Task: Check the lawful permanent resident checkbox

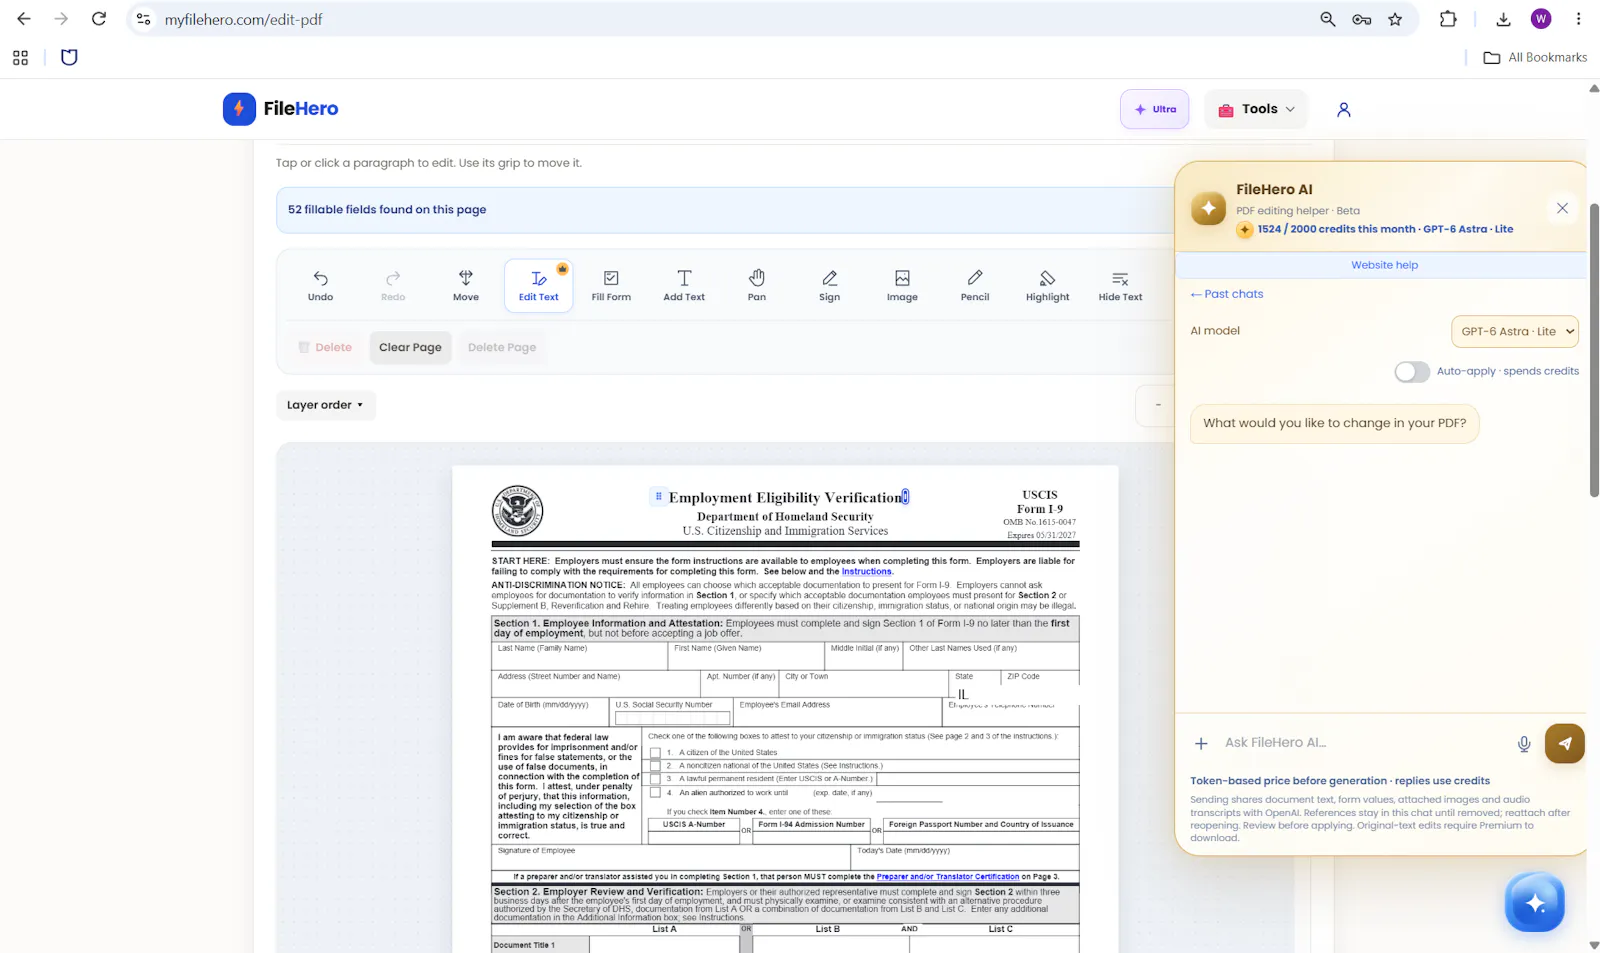Action: coord(656,778)
